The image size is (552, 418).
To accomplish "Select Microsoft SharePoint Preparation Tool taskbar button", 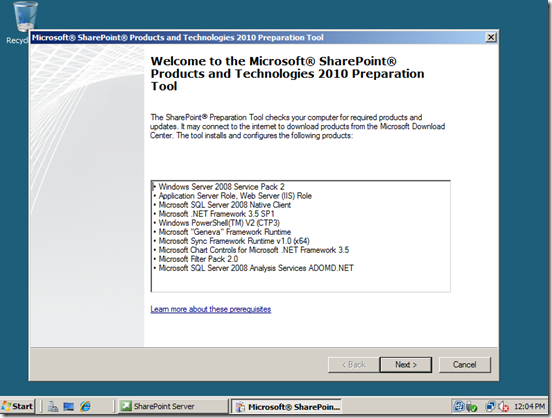I will (x=287, y=407).
